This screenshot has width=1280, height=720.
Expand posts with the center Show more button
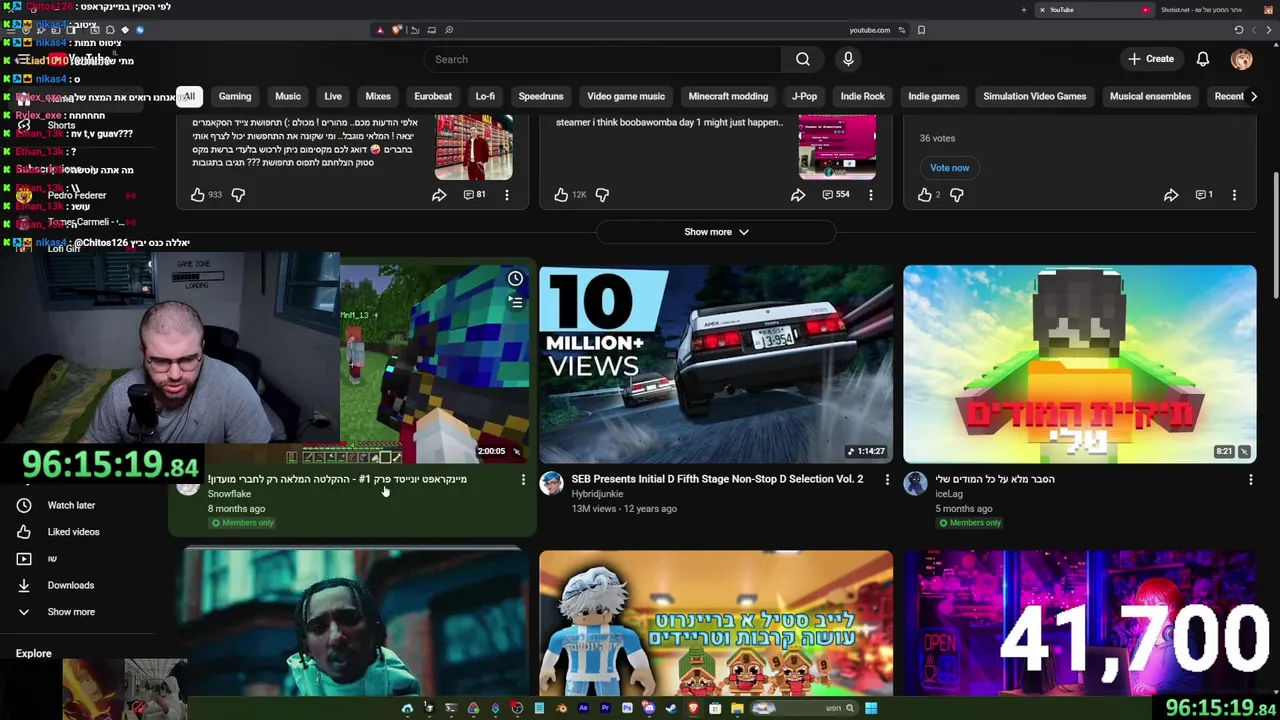click(x=716, y=232)
